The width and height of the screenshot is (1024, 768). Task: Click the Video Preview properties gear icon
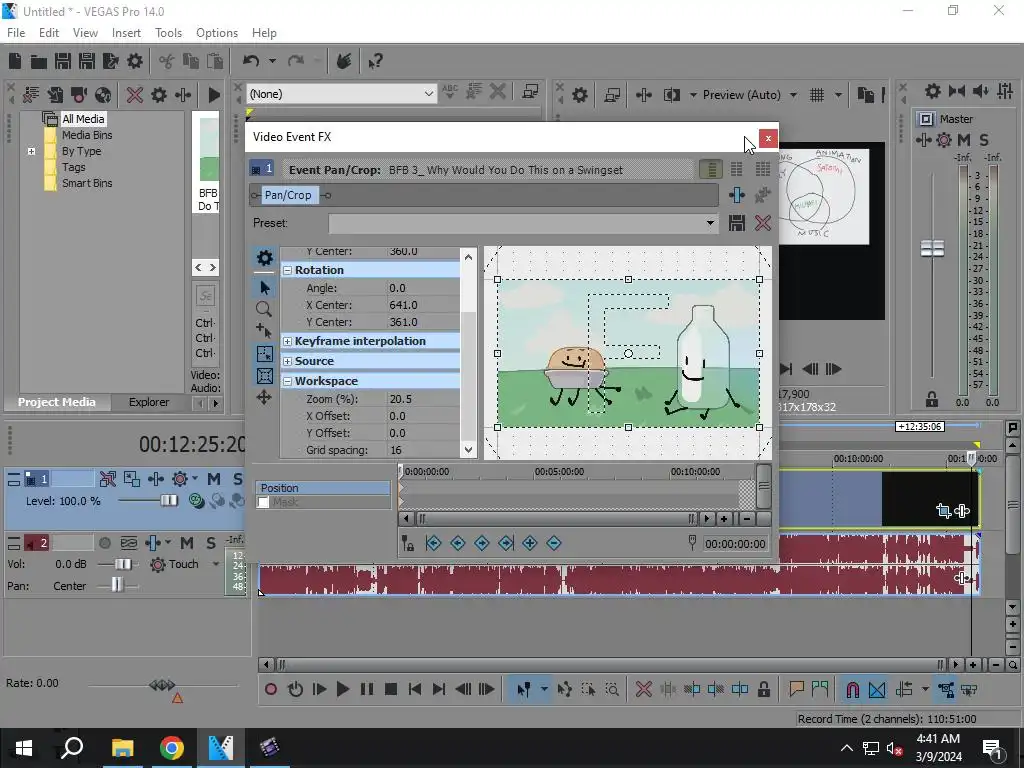580,95
